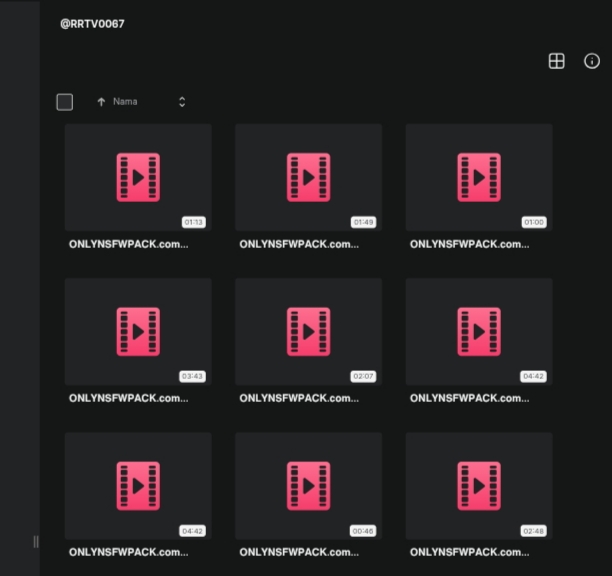The width and height of the screenshot is (612, 576).
Task: Sort files by the Nama label
Action: (125, 101)
